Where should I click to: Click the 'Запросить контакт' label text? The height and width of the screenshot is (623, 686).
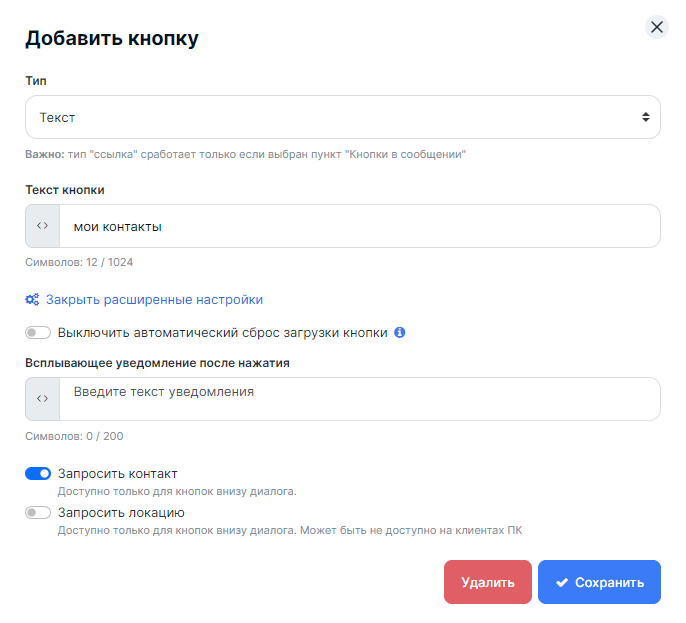coord(118,473)
